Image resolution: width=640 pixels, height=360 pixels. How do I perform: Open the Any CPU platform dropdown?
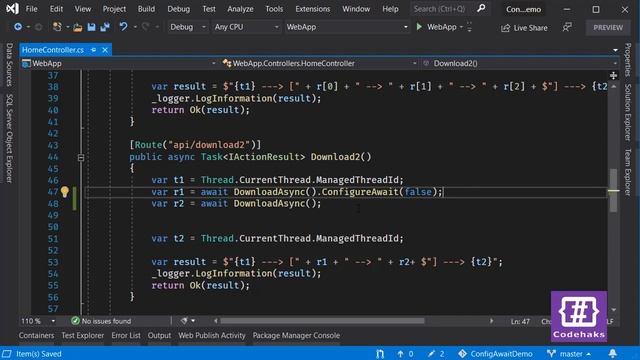coord(247,27)
